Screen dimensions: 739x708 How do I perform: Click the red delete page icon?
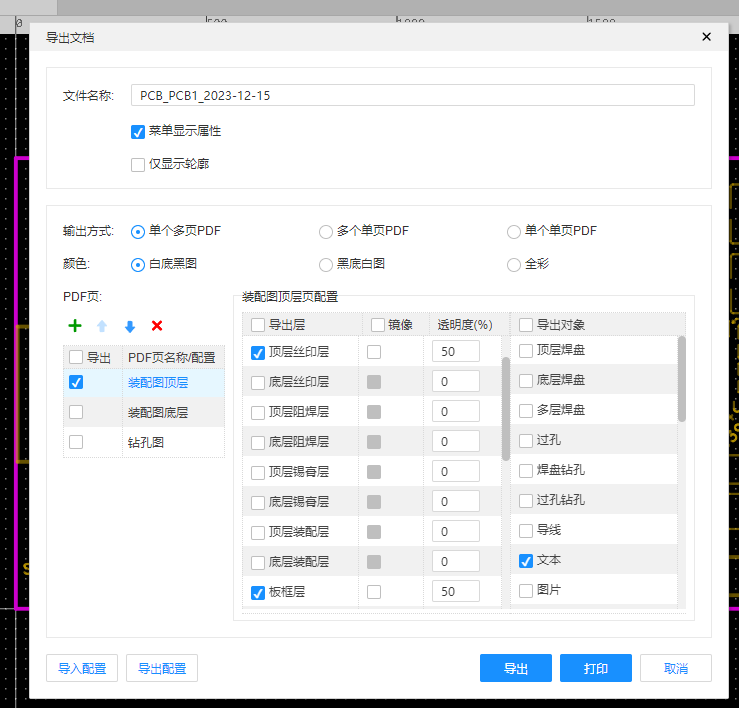[x=157, y=326]
